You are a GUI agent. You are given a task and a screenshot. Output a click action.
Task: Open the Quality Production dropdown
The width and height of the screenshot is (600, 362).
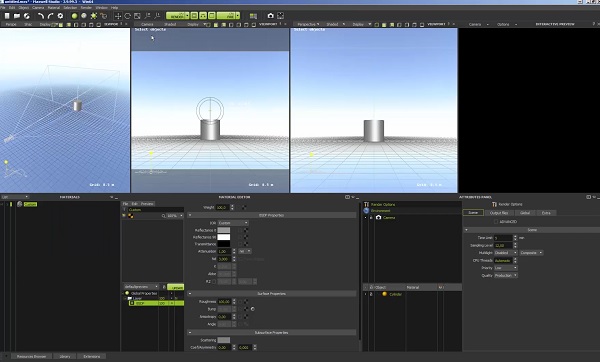pyautogui.click(x=505, y=276)
